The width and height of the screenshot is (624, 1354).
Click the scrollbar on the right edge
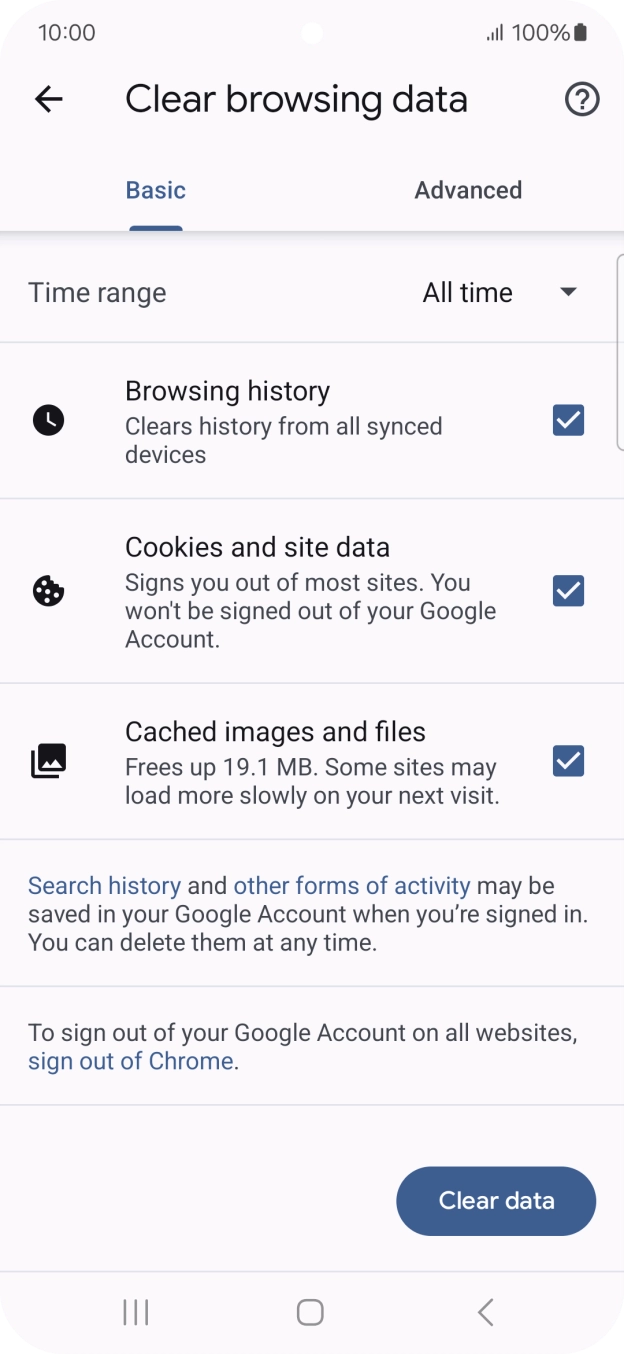[x=619, y=350]
